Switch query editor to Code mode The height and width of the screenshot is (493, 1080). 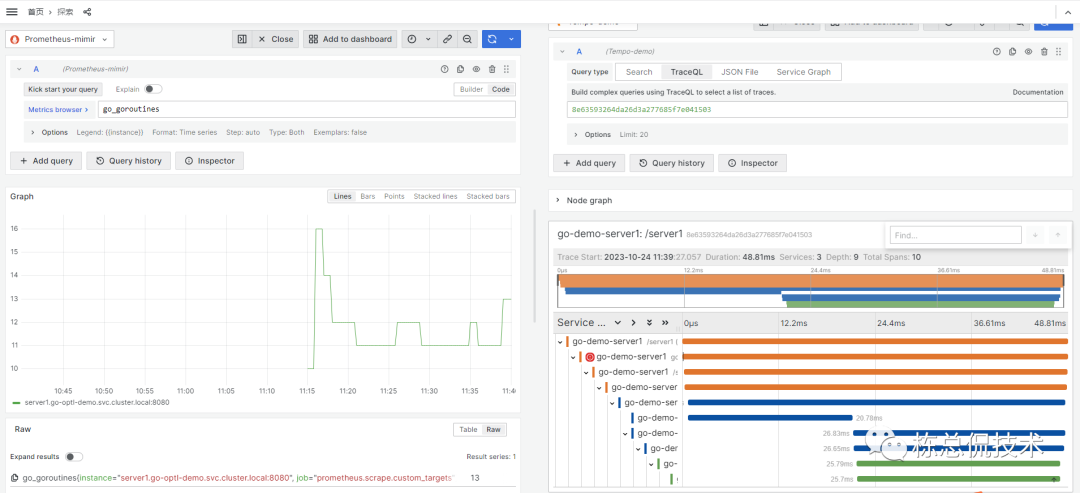(x=501, y=90)
